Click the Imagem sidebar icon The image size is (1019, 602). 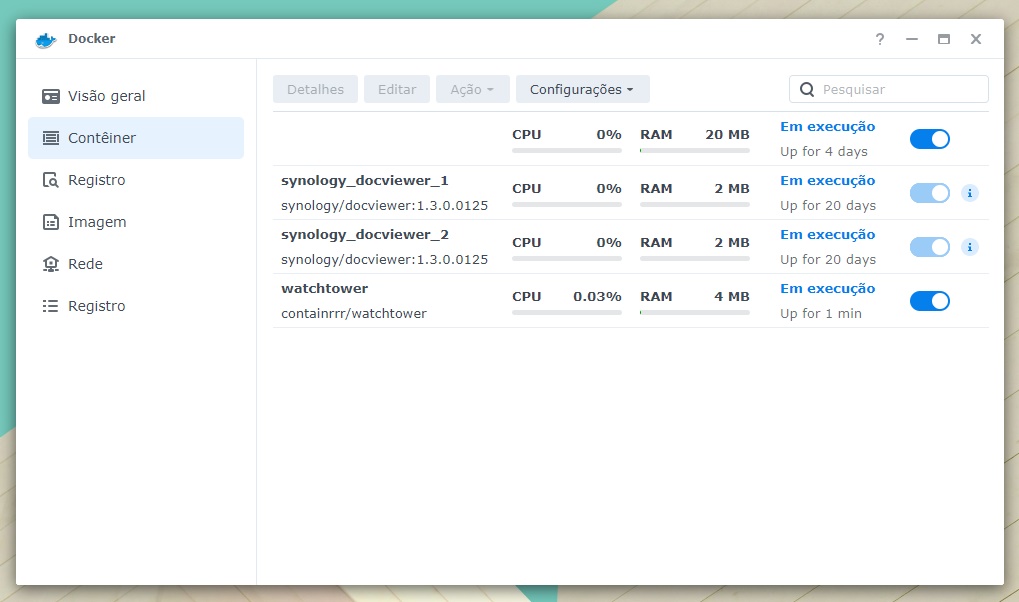pyautogui.click(x=51, y=222)
